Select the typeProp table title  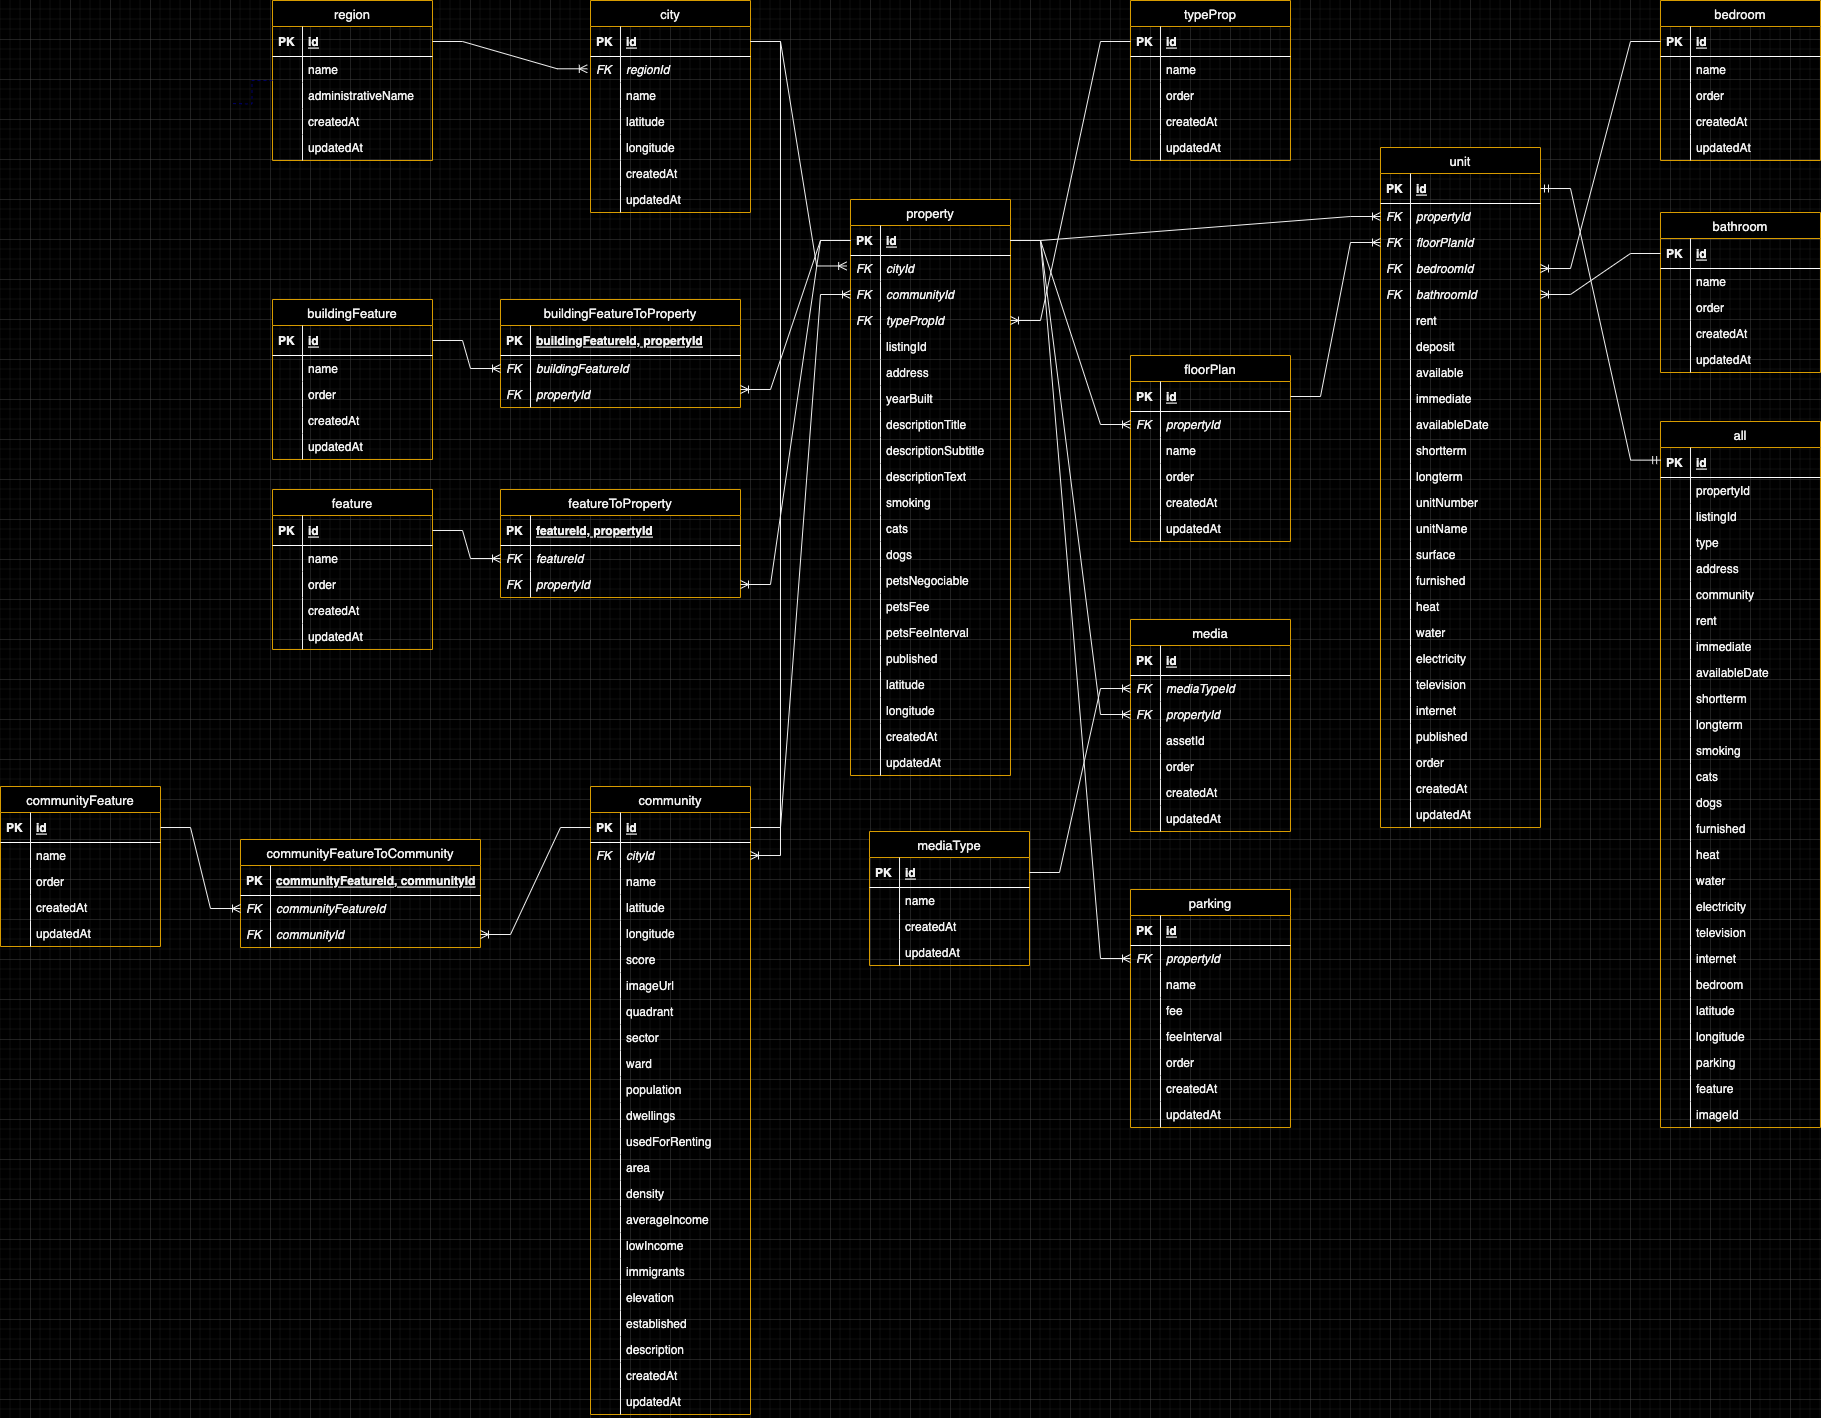click(1210, 14)
